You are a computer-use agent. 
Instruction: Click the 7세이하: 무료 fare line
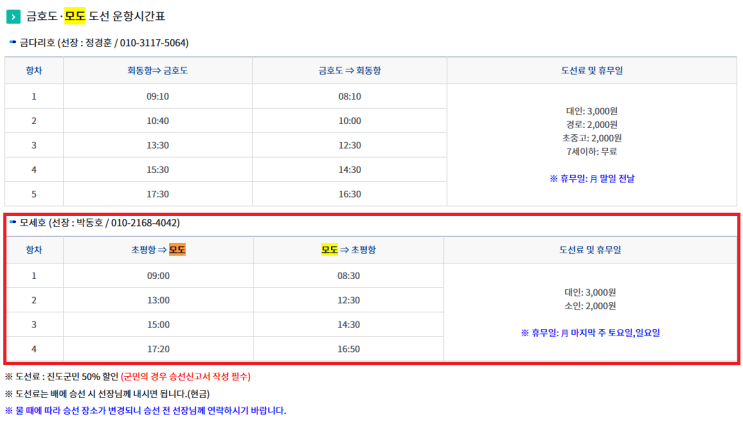pyautogui.click(x=592, y=152)
